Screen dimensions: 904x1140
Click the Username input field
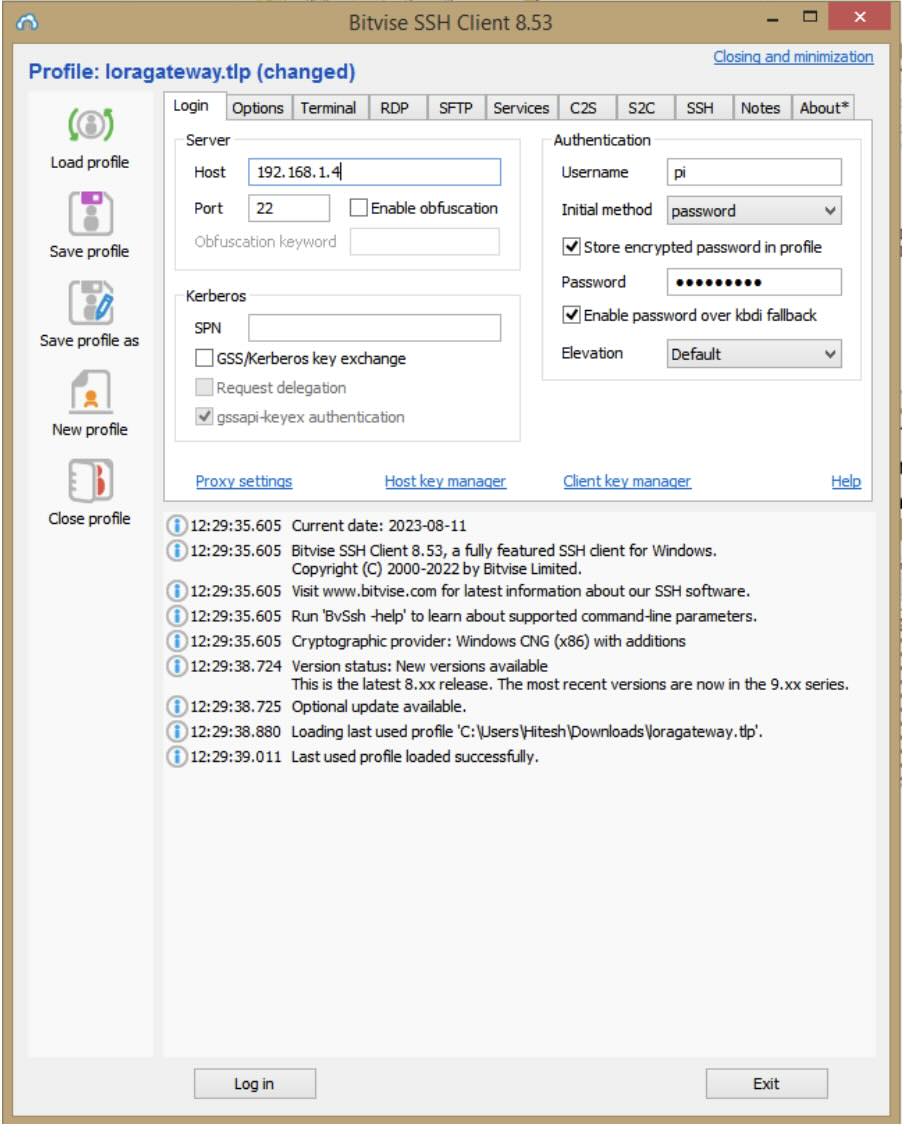754,172
